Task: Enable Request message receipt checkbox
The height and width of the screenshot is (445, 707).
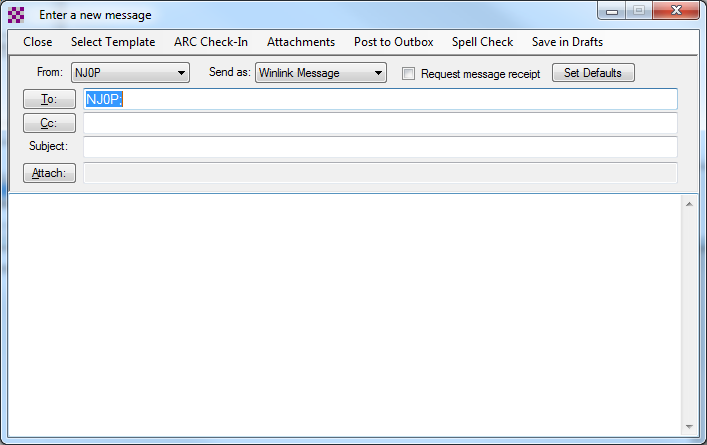Action: click(x=408, y=74)
